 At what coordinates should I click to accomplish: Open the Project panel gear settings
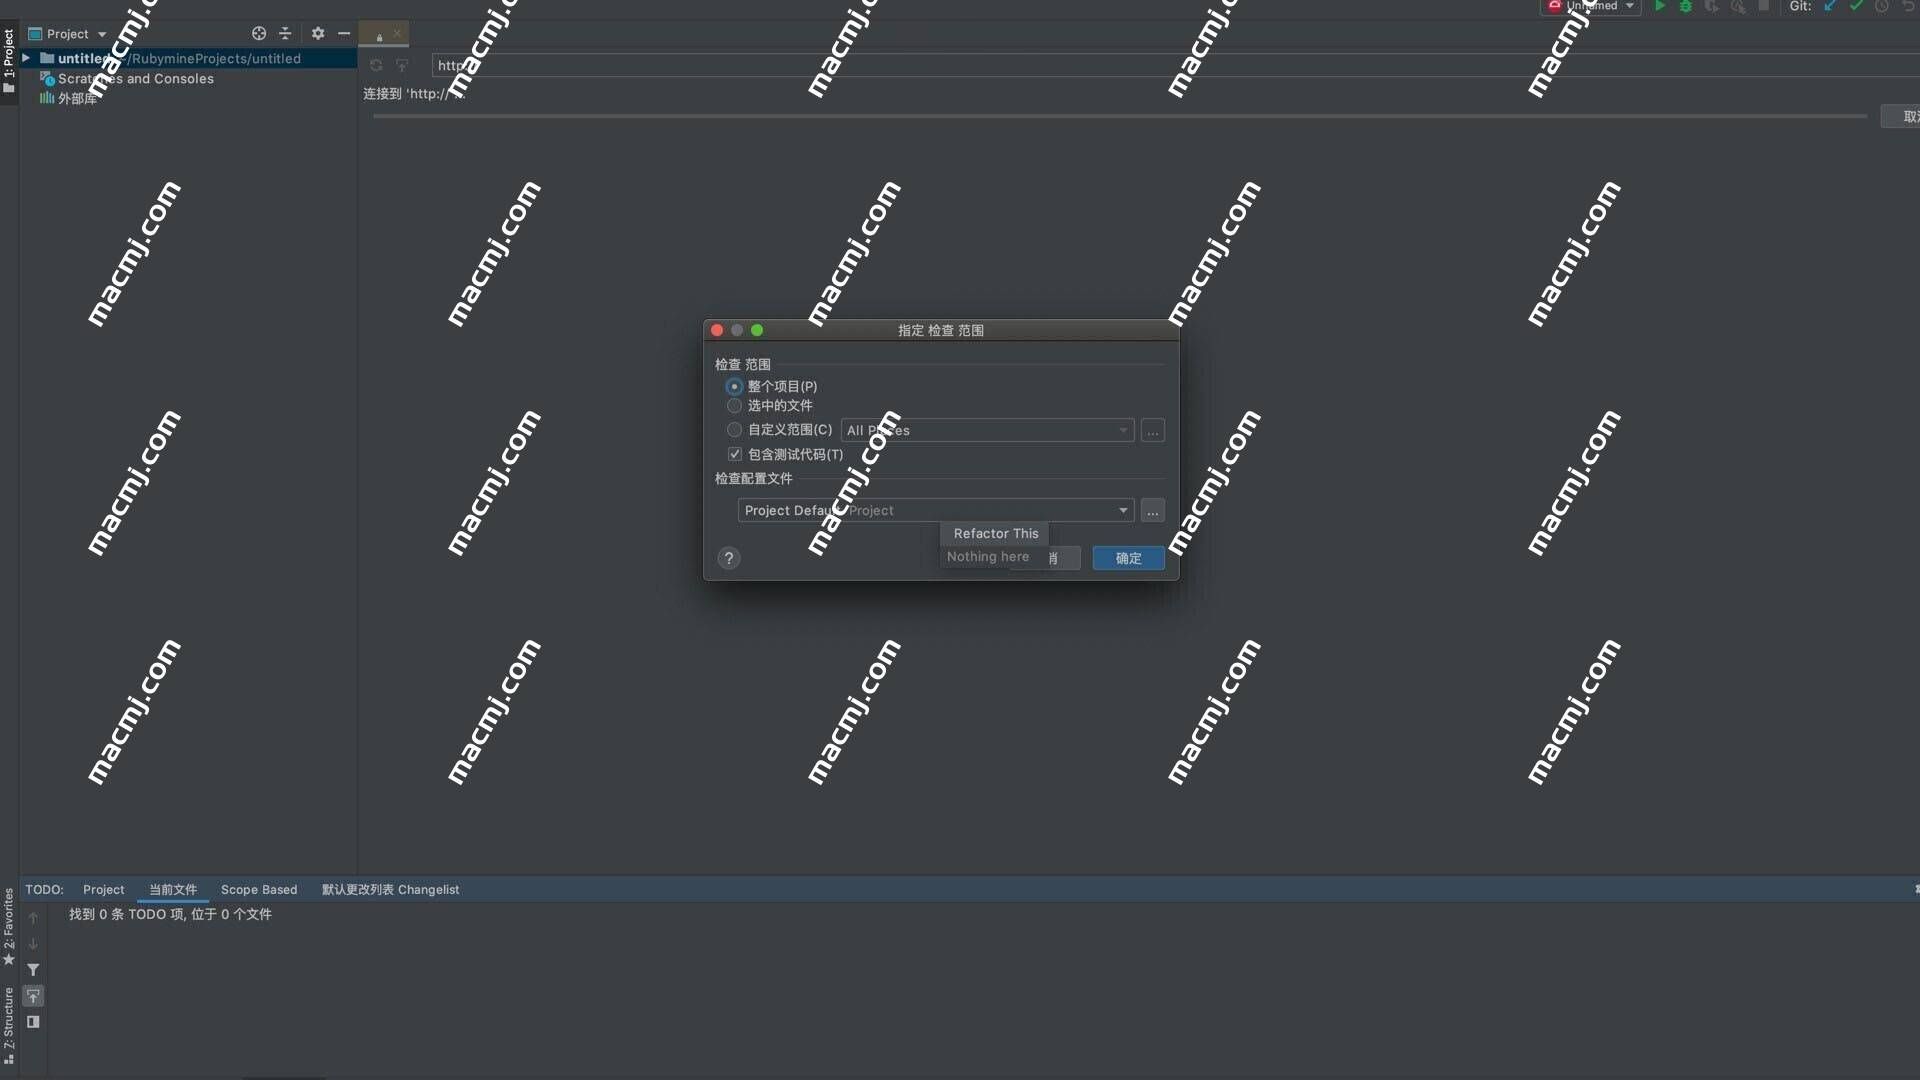(318, 33)
